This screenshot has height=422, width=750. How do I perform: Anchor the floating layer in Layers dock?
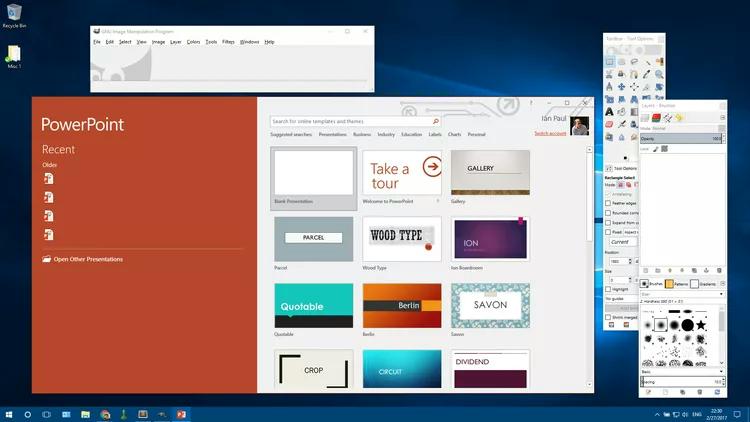point(706,270)
